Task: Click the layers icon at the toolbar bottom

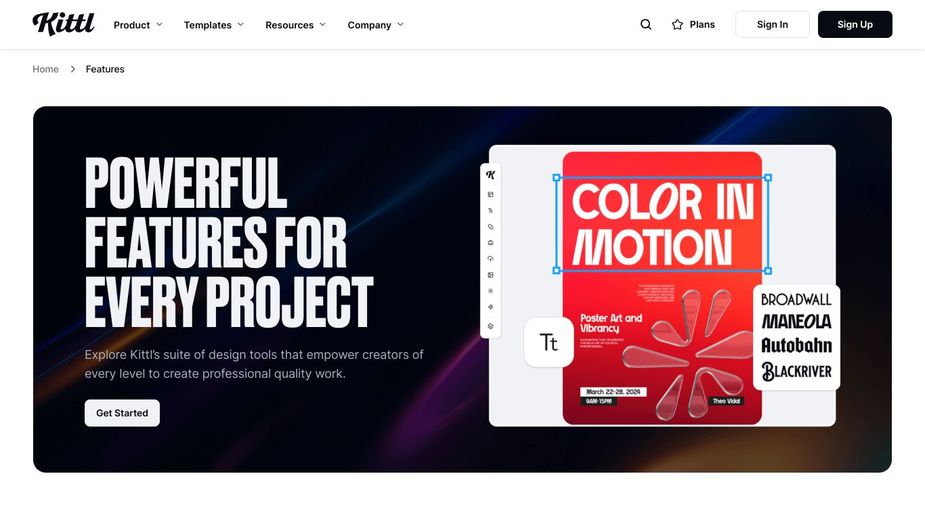Action: (491, 326)
